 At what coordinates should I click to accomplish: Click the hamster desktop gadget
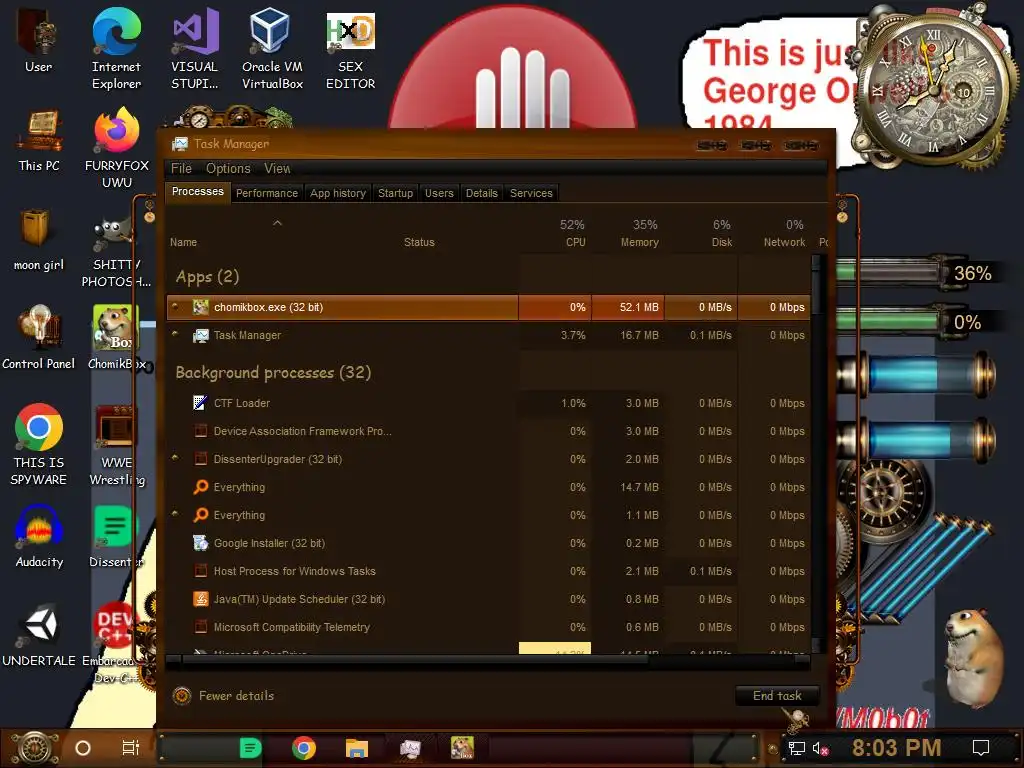[974, 658]
